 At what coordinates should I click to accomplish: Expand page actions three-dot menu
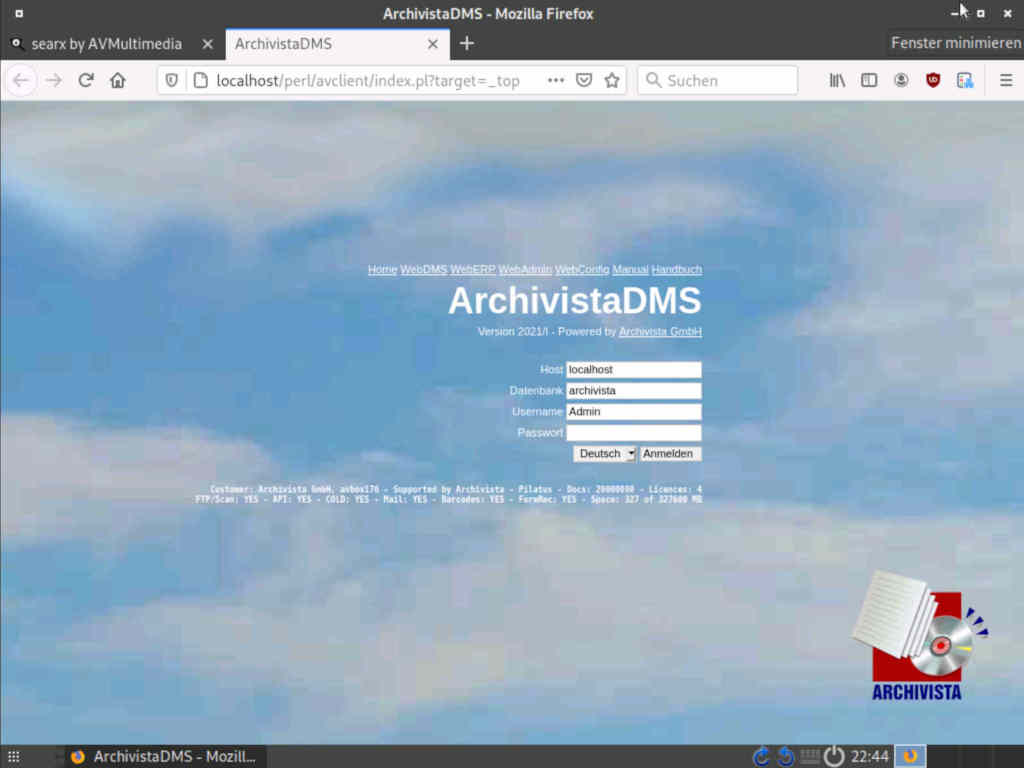point(556,81)
